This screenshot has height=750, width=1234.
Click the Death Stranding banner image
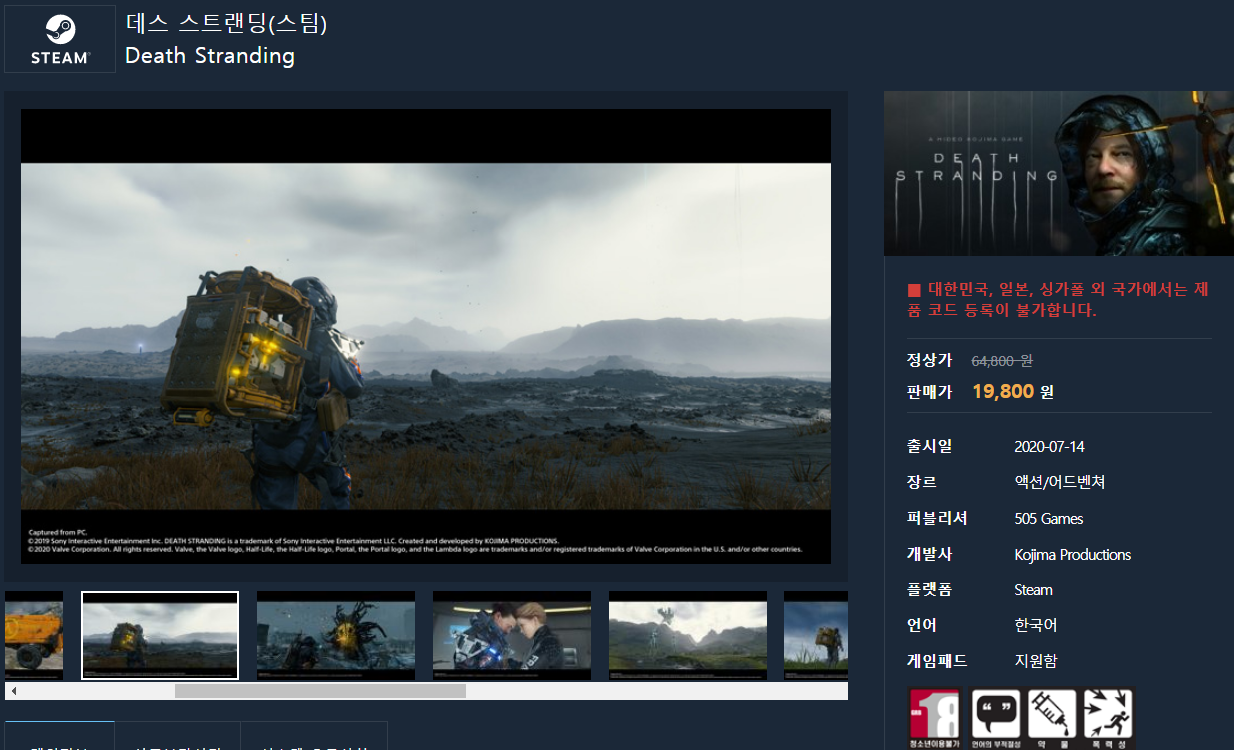(1059, 173)
